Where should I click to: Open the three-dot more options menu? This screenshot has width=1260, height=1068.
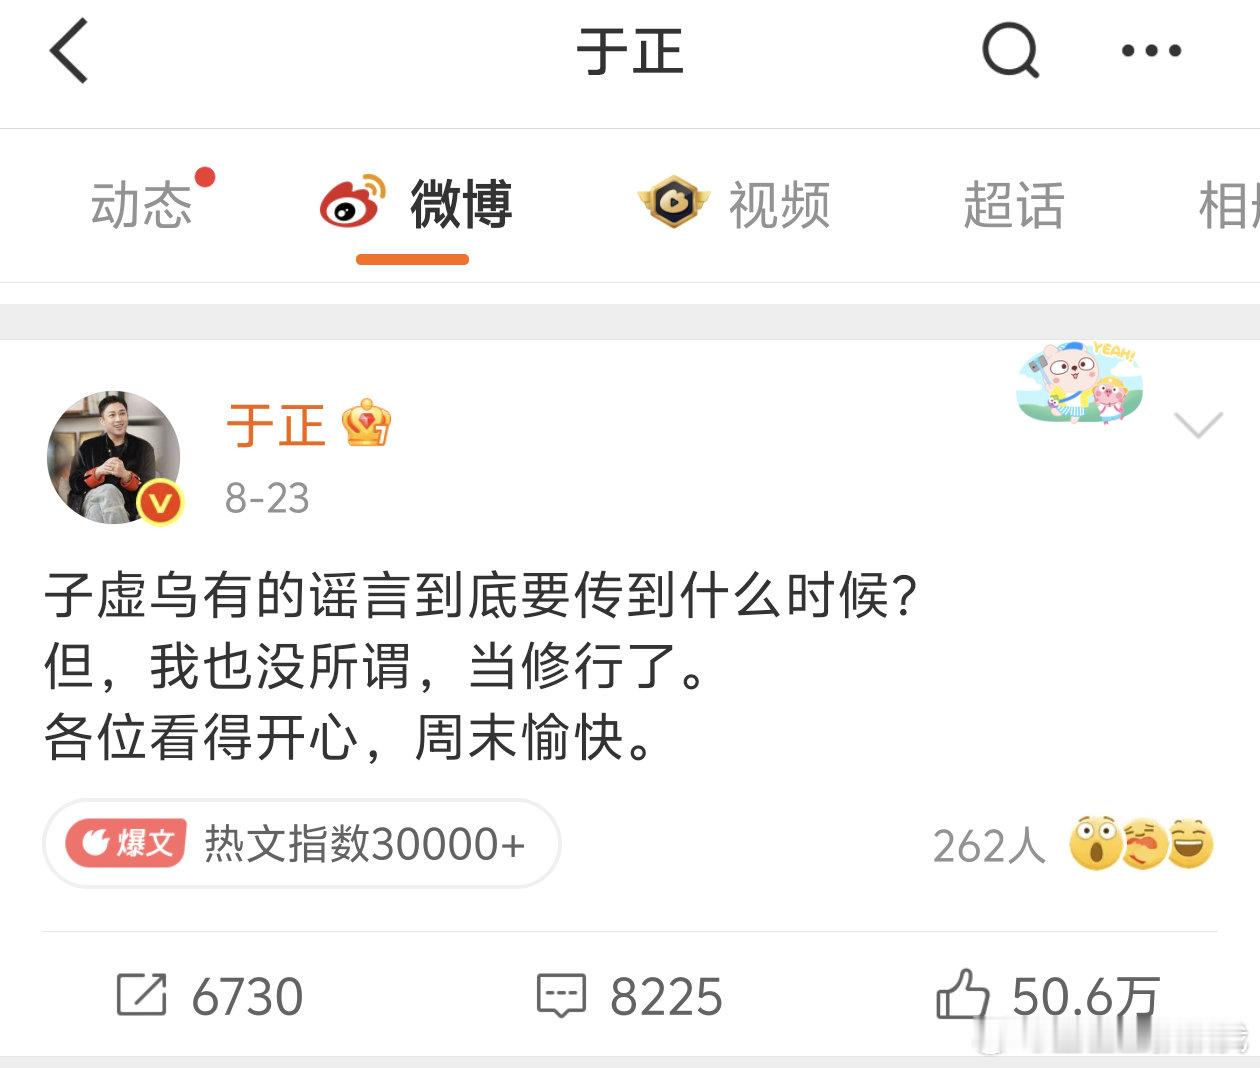[x=1151, y=50]
